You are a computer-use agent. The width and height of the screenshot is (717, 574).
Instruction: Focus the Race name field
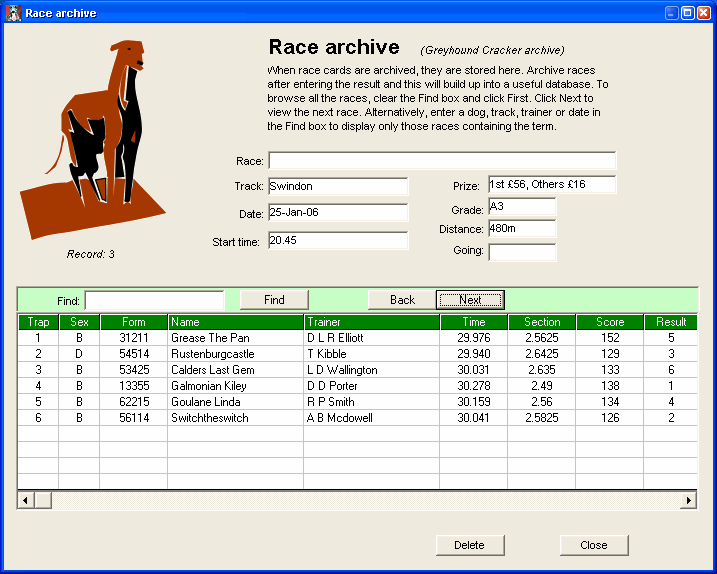click(441, 161)
